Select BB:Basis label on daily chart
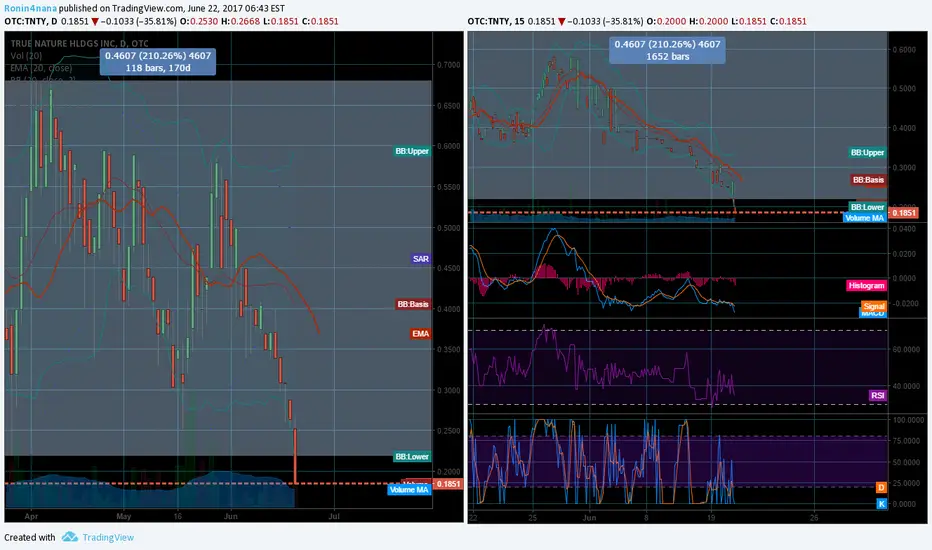Image resolution: width=932 pixels, height=550 pixels. [x=413, y=304]
